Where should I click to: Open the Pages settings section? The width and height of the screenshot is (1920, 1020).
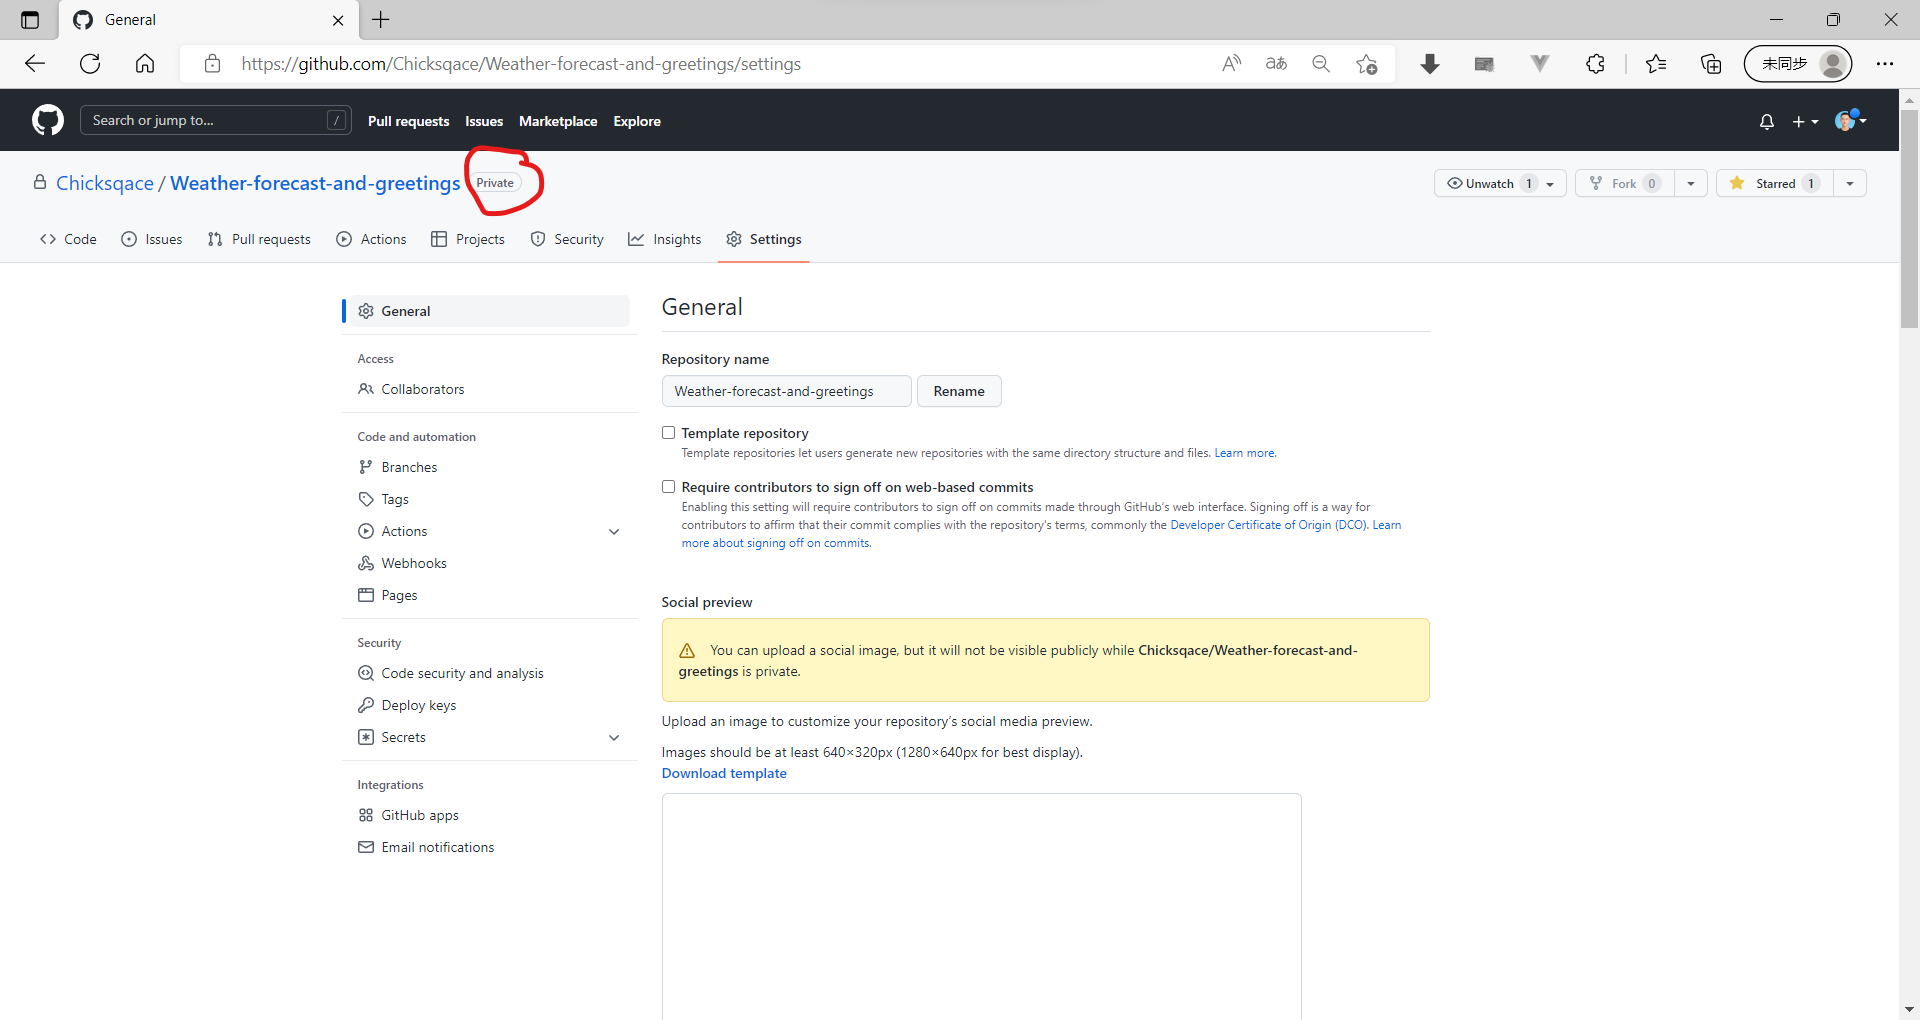(x=399, y=594)
